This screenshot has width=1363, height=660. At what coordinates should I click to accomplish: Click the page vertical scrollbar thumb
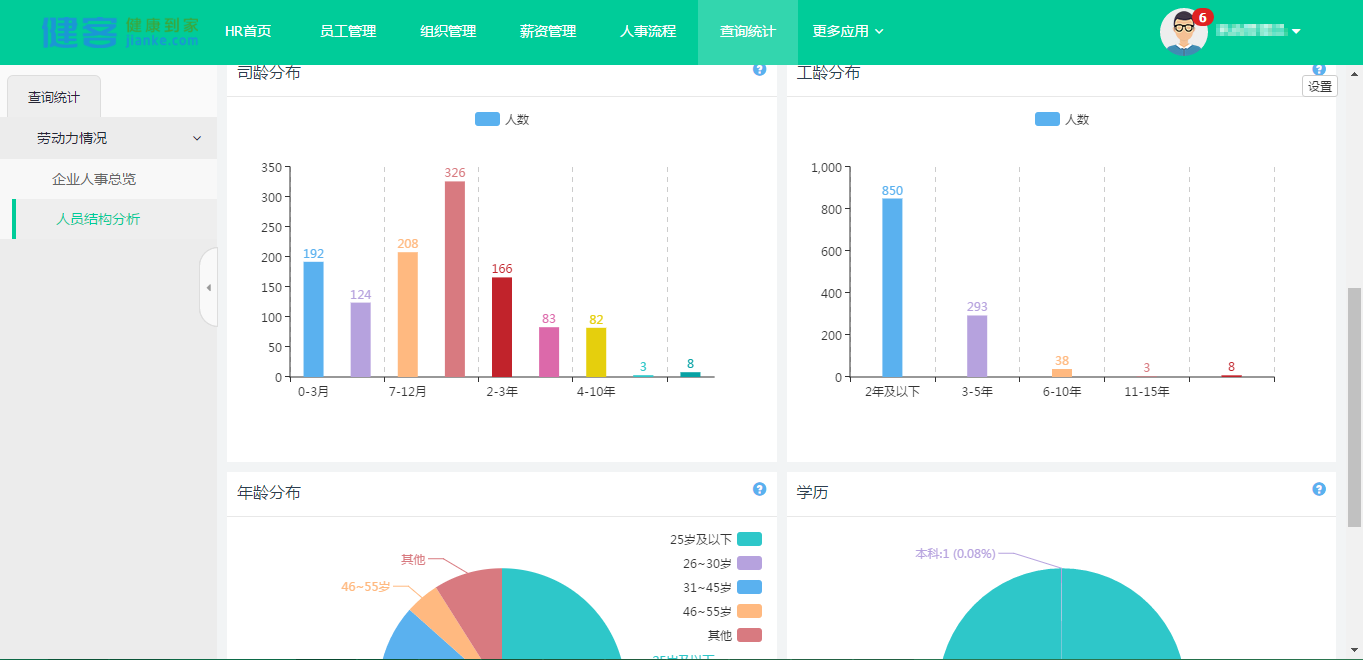point(1355,407)
